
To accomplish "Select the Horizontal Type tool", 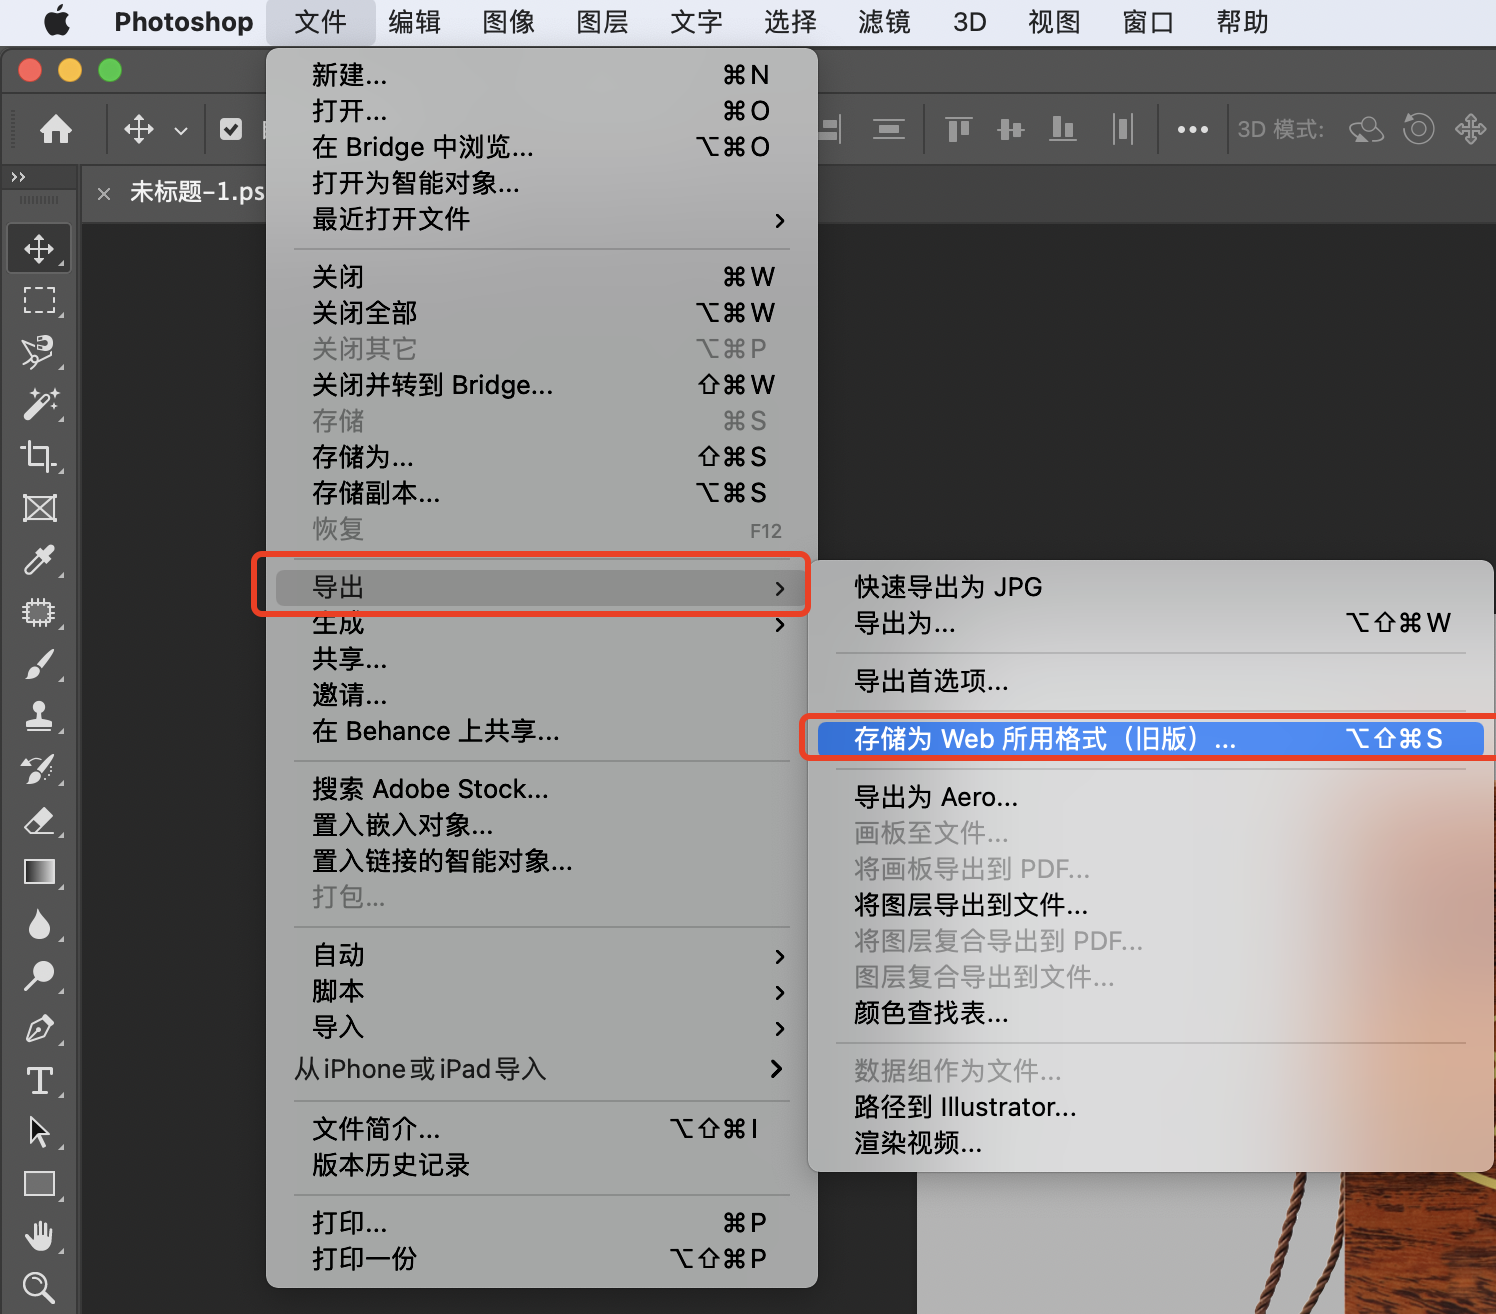I will [x=39, y=1080].
